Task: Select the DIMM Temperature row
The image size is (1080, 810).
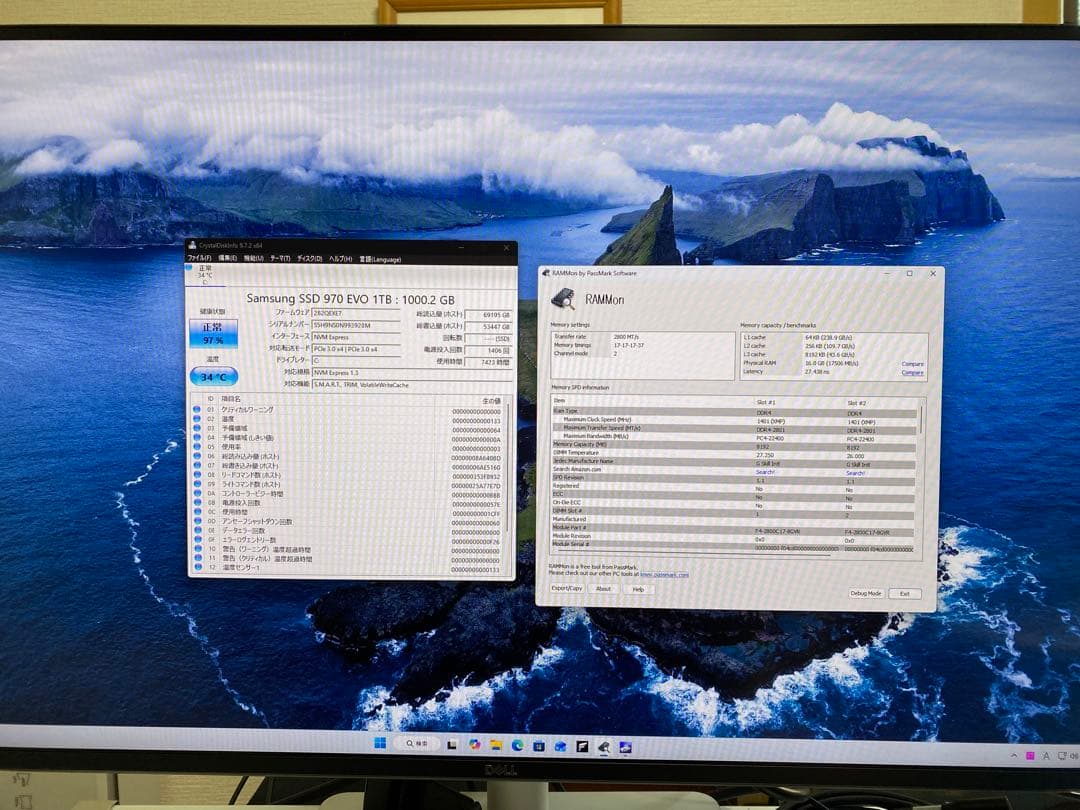Action: tap(734, 454)
